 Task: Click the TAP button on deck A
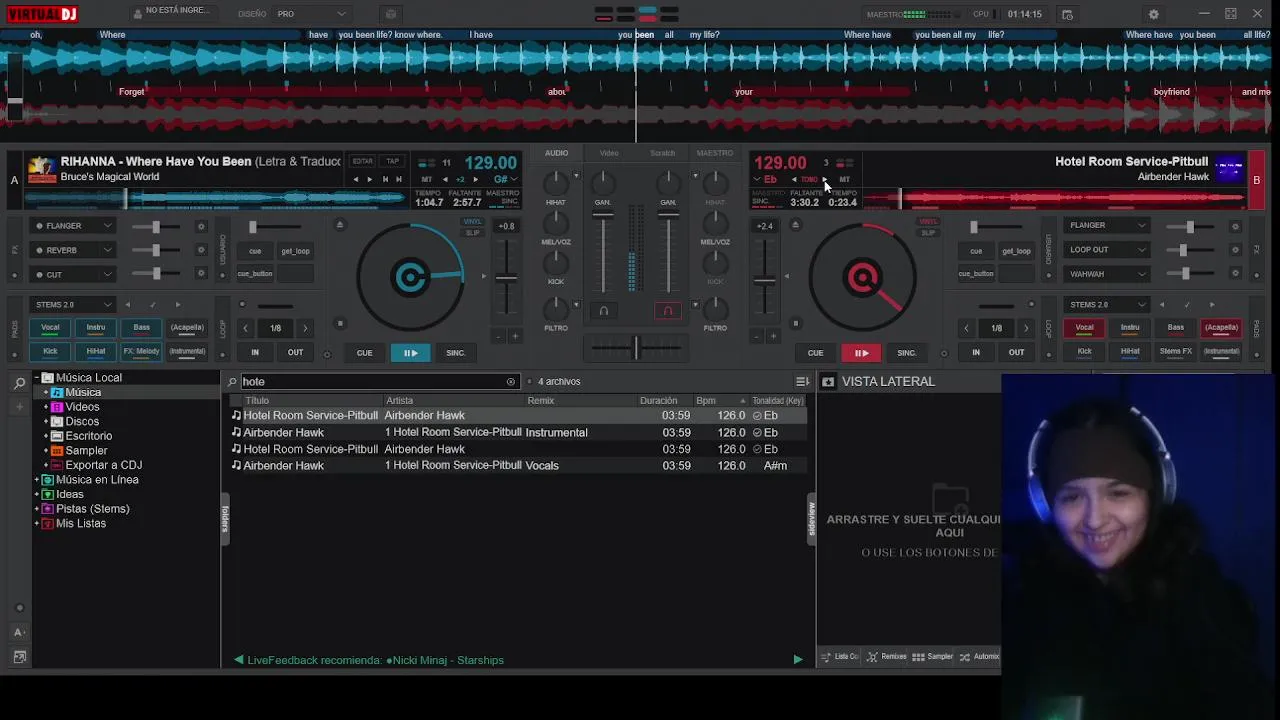[392, 161]
